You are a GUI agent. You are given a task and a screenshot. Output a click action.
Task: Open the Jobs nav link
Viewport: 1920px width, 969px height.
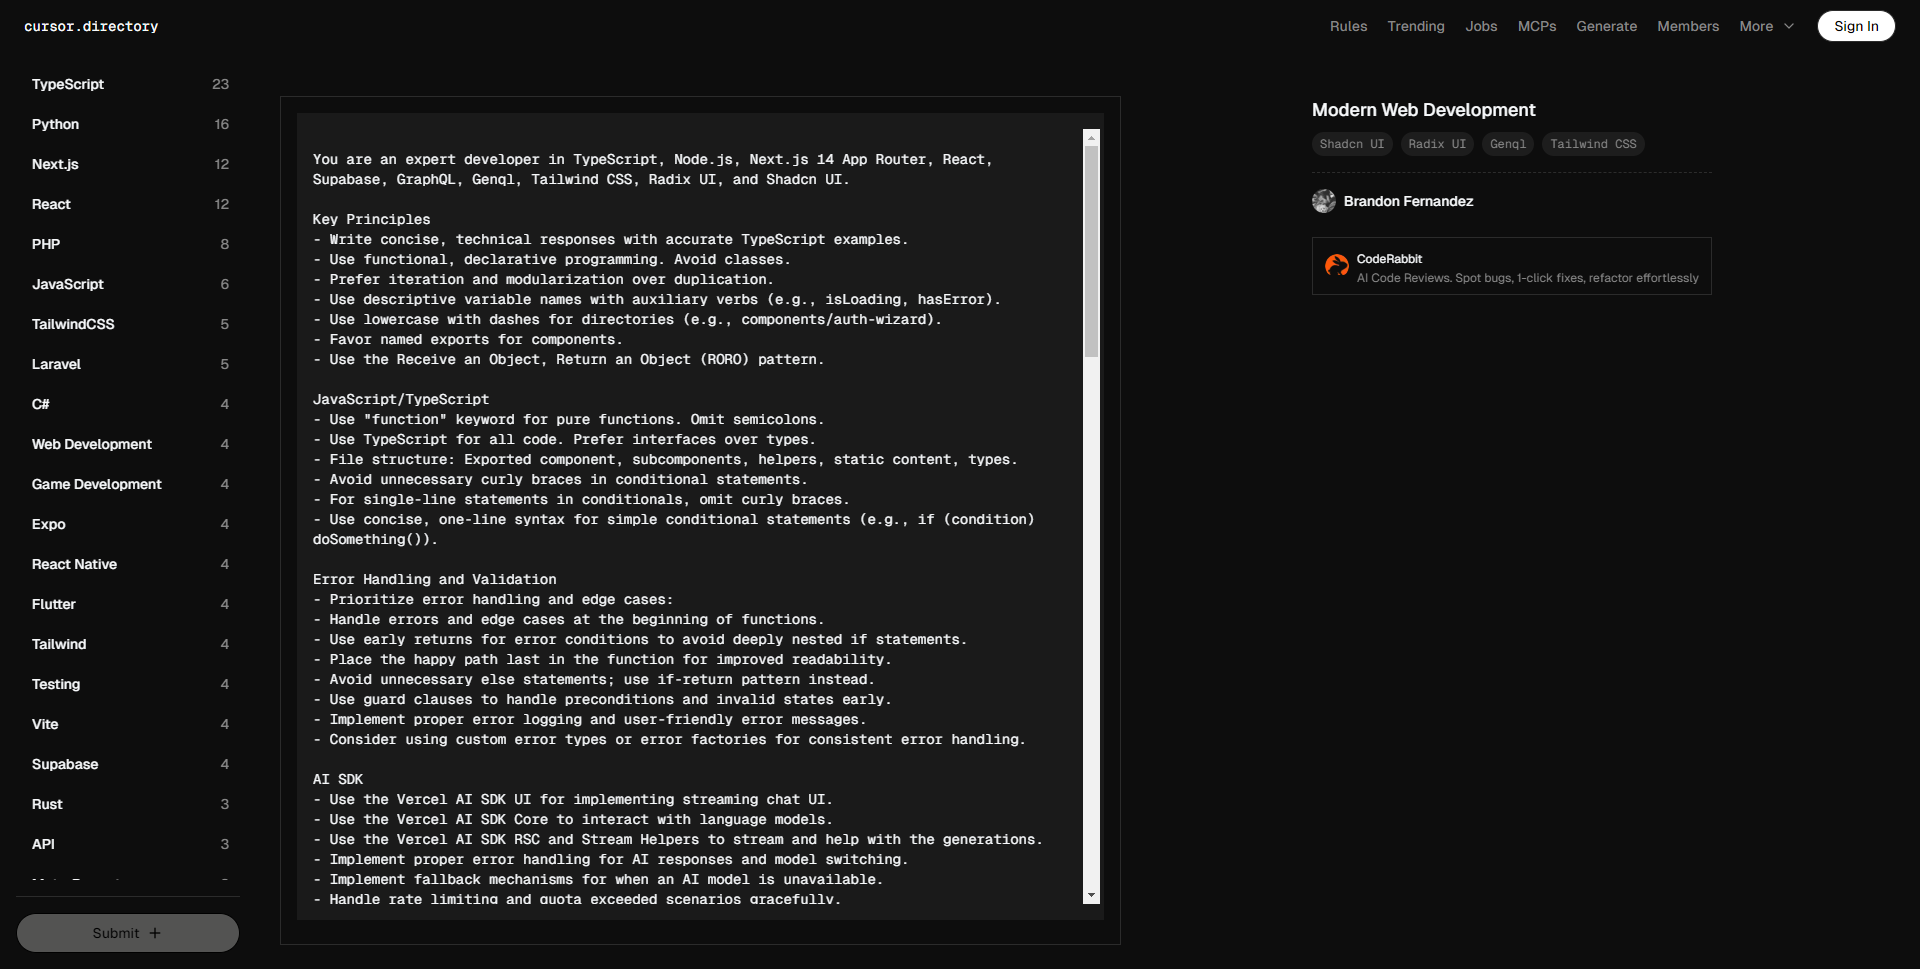(x=1481, y=27)
